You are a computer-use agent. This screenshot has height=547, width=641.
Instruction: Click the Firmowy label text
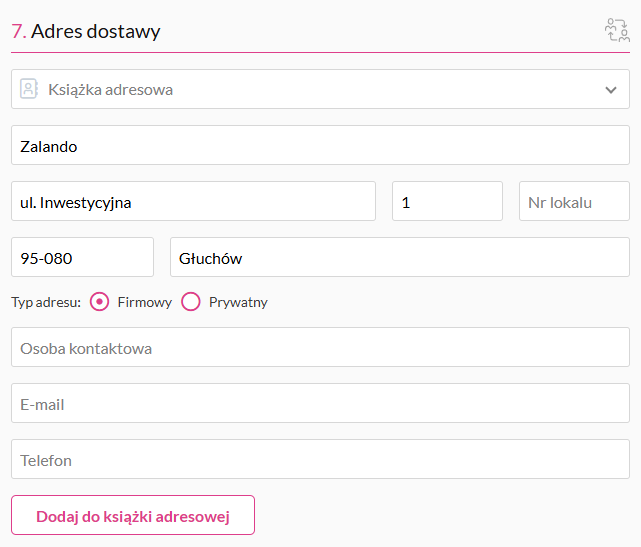pos(145,303)
